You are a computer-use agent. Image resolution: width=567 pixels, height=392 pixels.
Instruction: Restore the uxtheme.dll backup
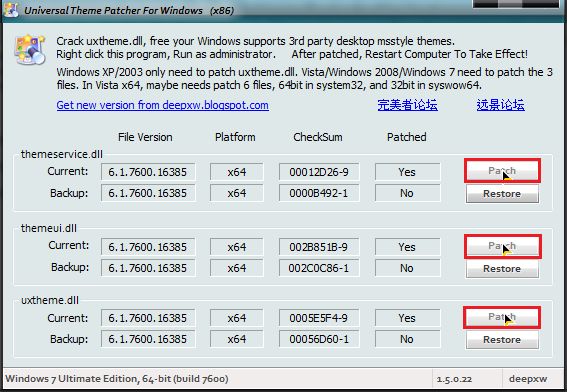(502, 340)
